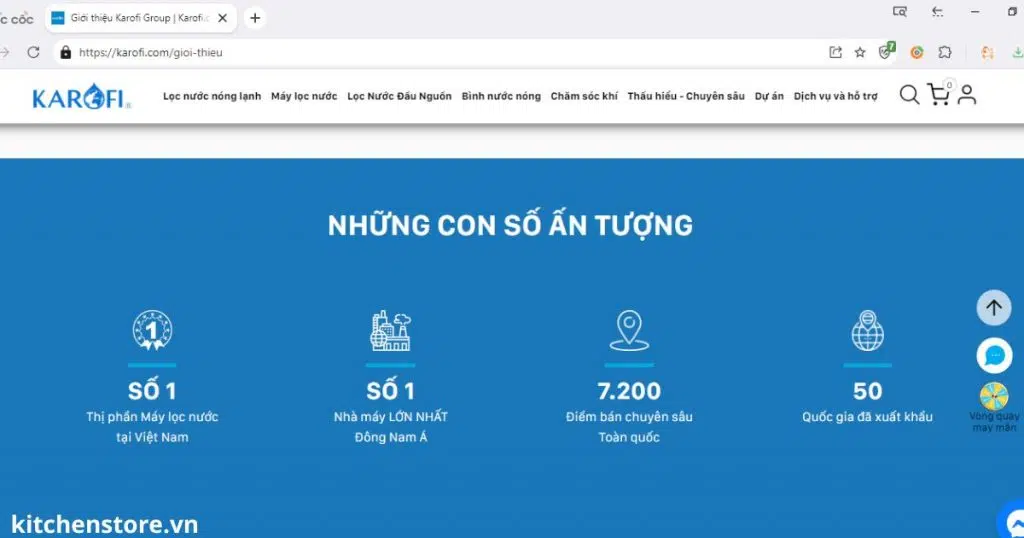Click the Messenger icon at bottom right
Screen dimensions: 1024x538
[x=1012, y=520]
